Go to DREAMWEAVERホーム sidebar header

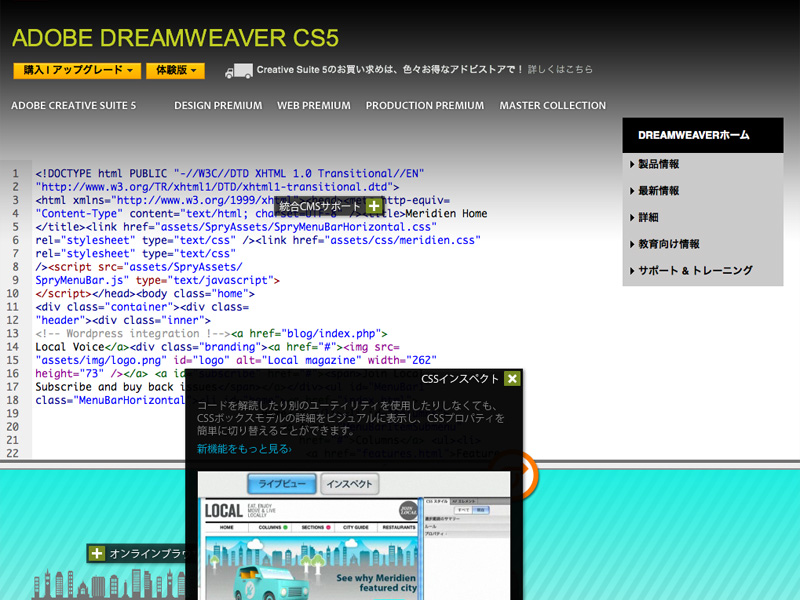[x=703, y=135]
